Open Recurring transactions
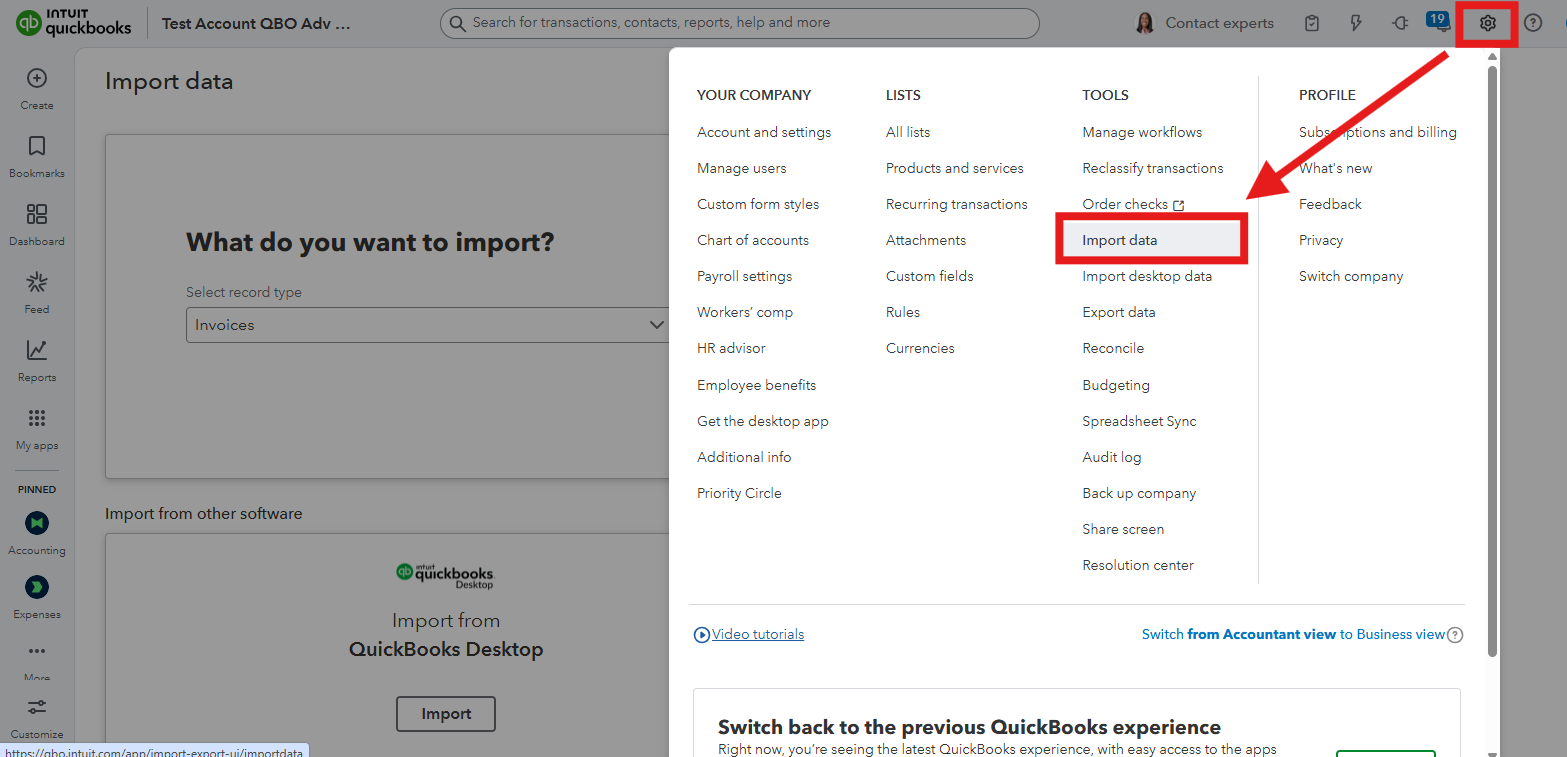This screenshot has height=757, width=1567. click(957, 204)
